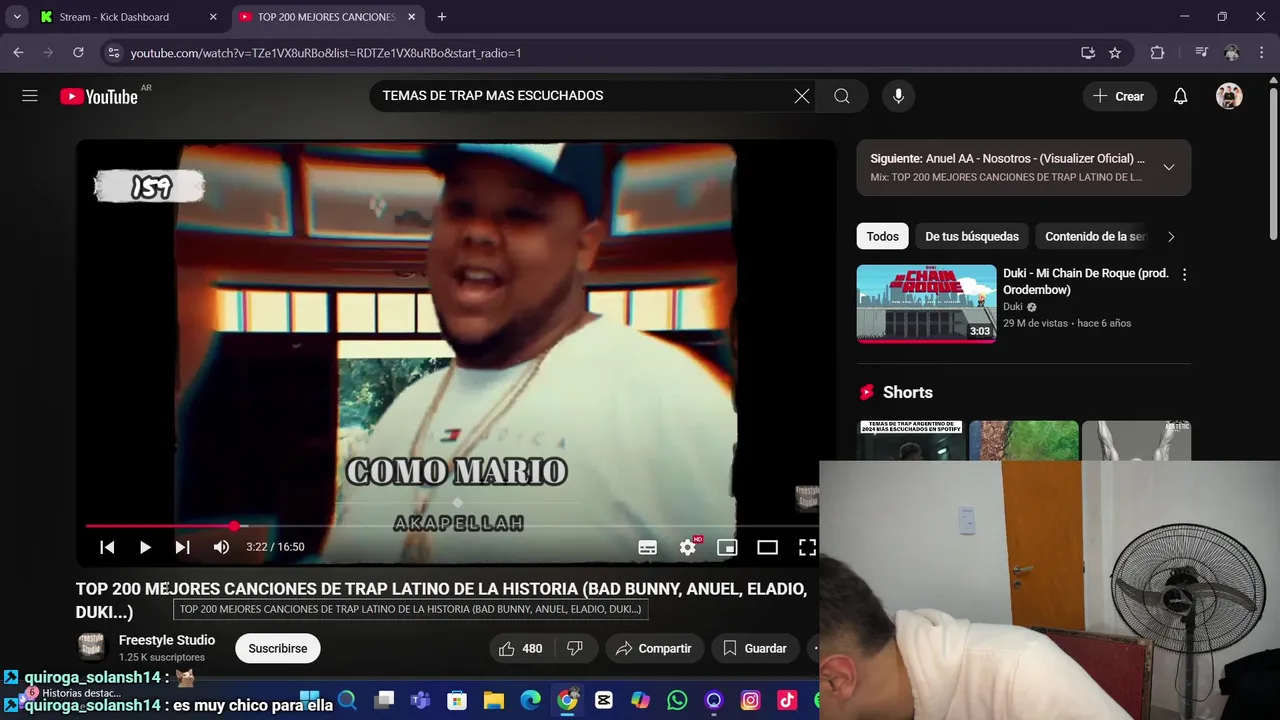This screenshot has width=1280, height=720.
Task: Run search with magnifier button
Action: click(x=842, y=96)
